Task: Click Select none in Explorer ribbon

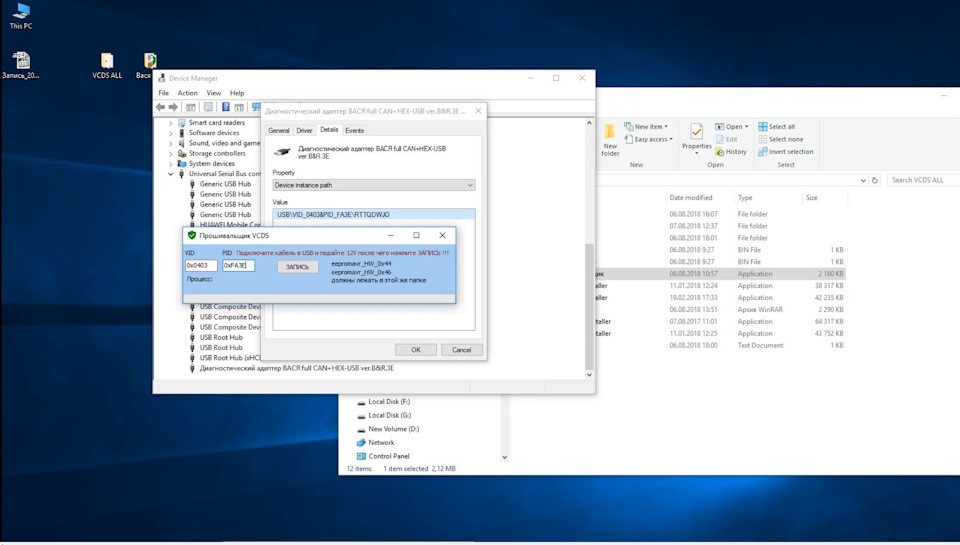Action: (781, 140)
